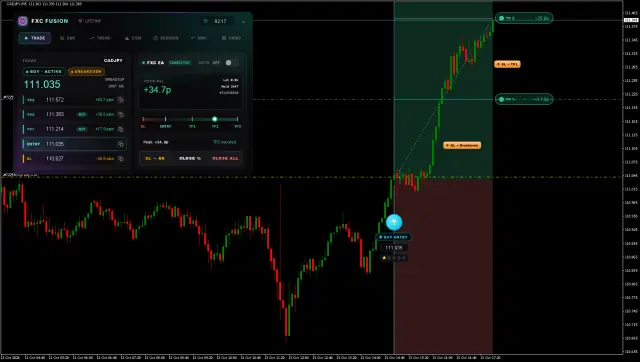The image size is (640, 362).
Task: Click the BUY ENTRY chart label
Action: (x=394, y=237)
